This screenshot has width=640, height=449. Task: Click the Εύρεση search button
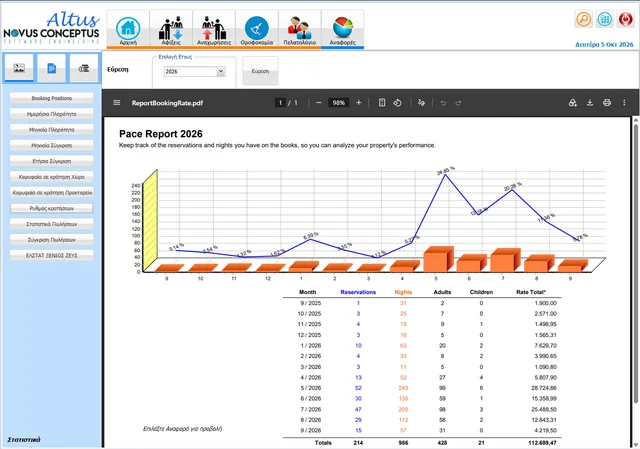pos(260,71)
